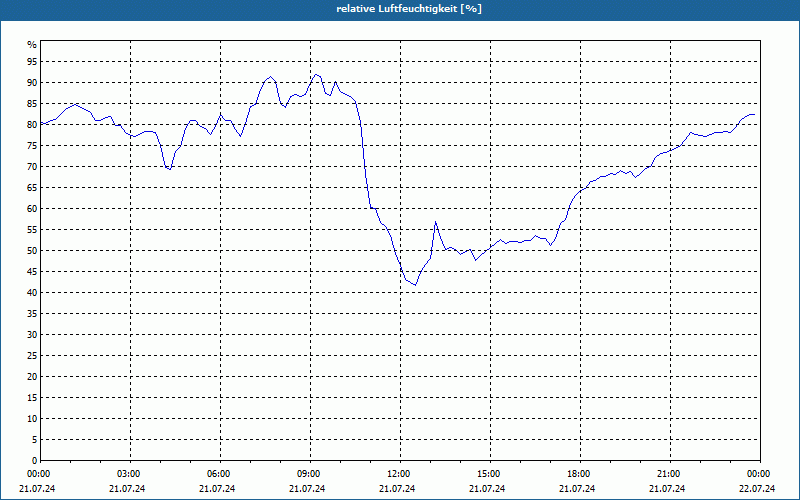The image size is (800, 500).
Task: Pick the 15 y-axis label
Action: (x=32, y=397)
